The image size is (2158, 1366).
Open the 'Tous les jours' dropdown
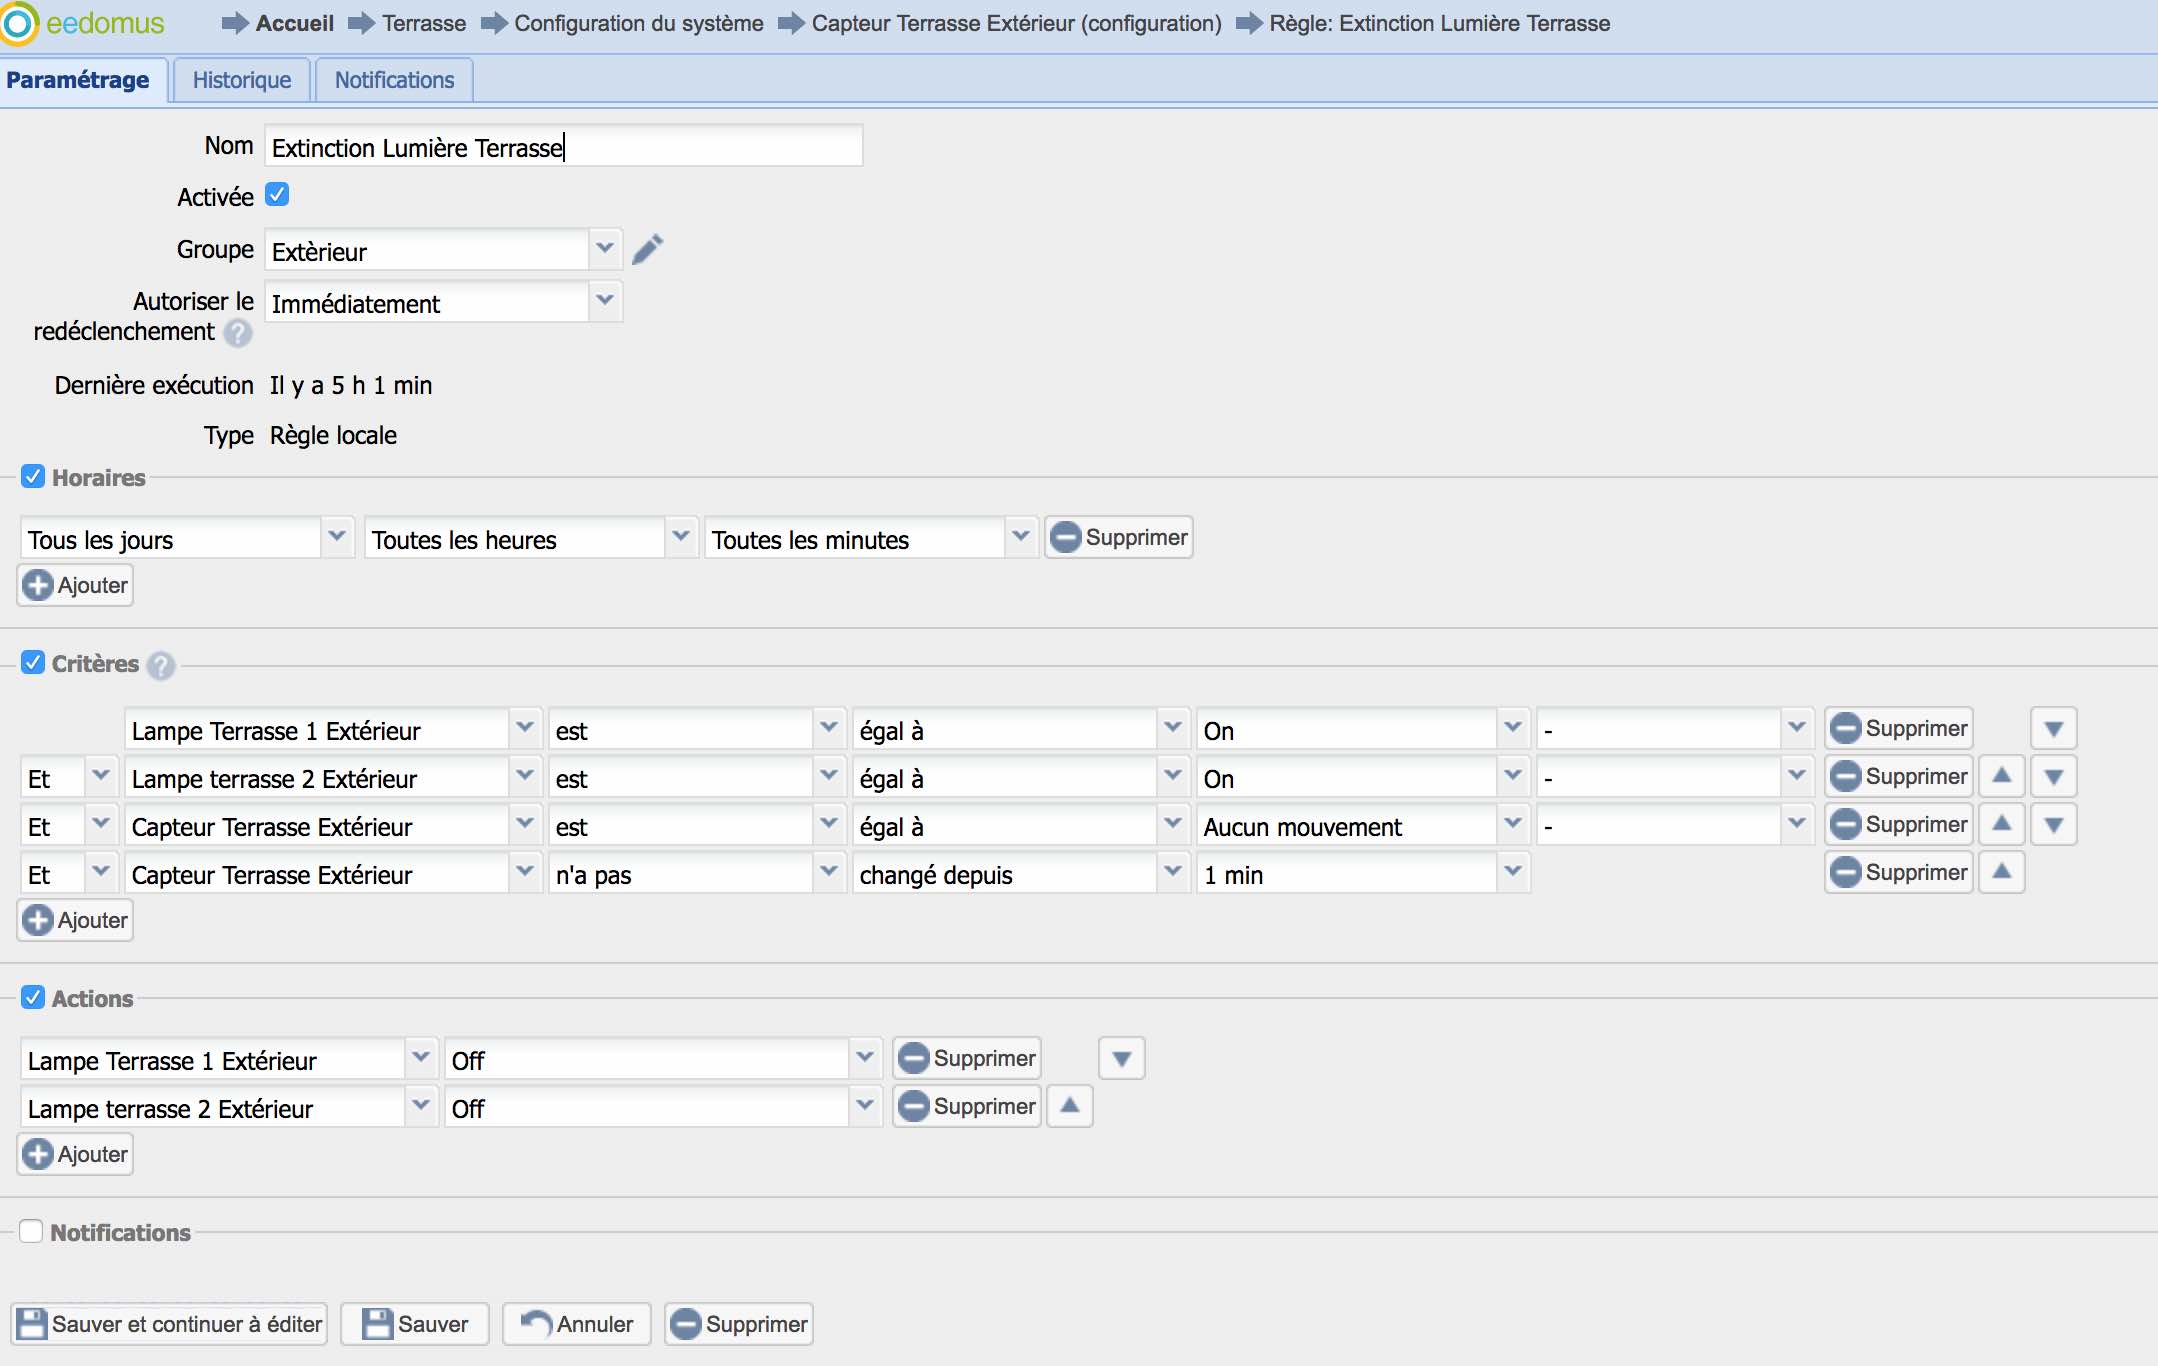click(x=337, y=538)
